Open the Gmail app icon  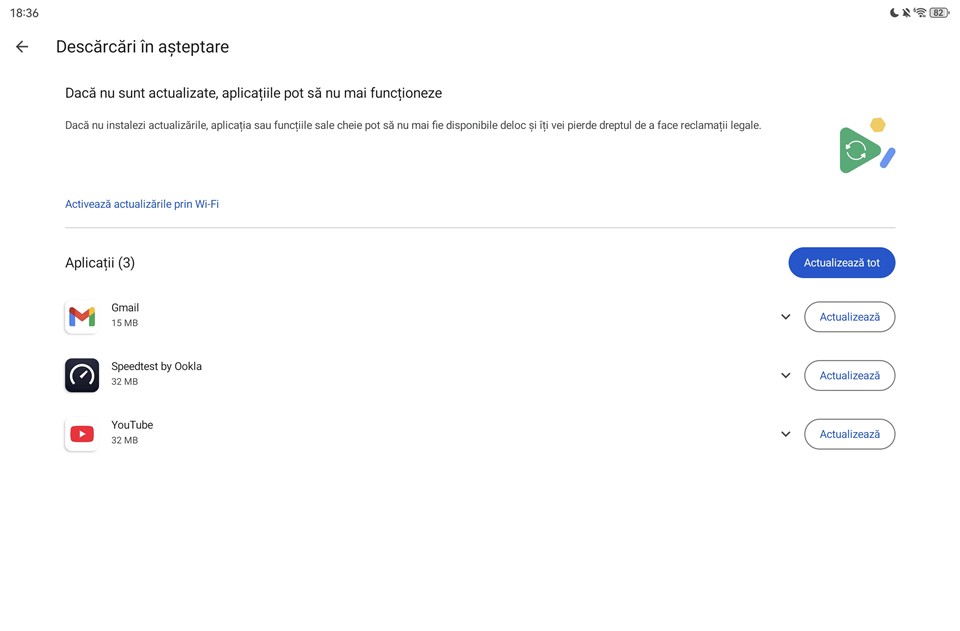[82, 317]
